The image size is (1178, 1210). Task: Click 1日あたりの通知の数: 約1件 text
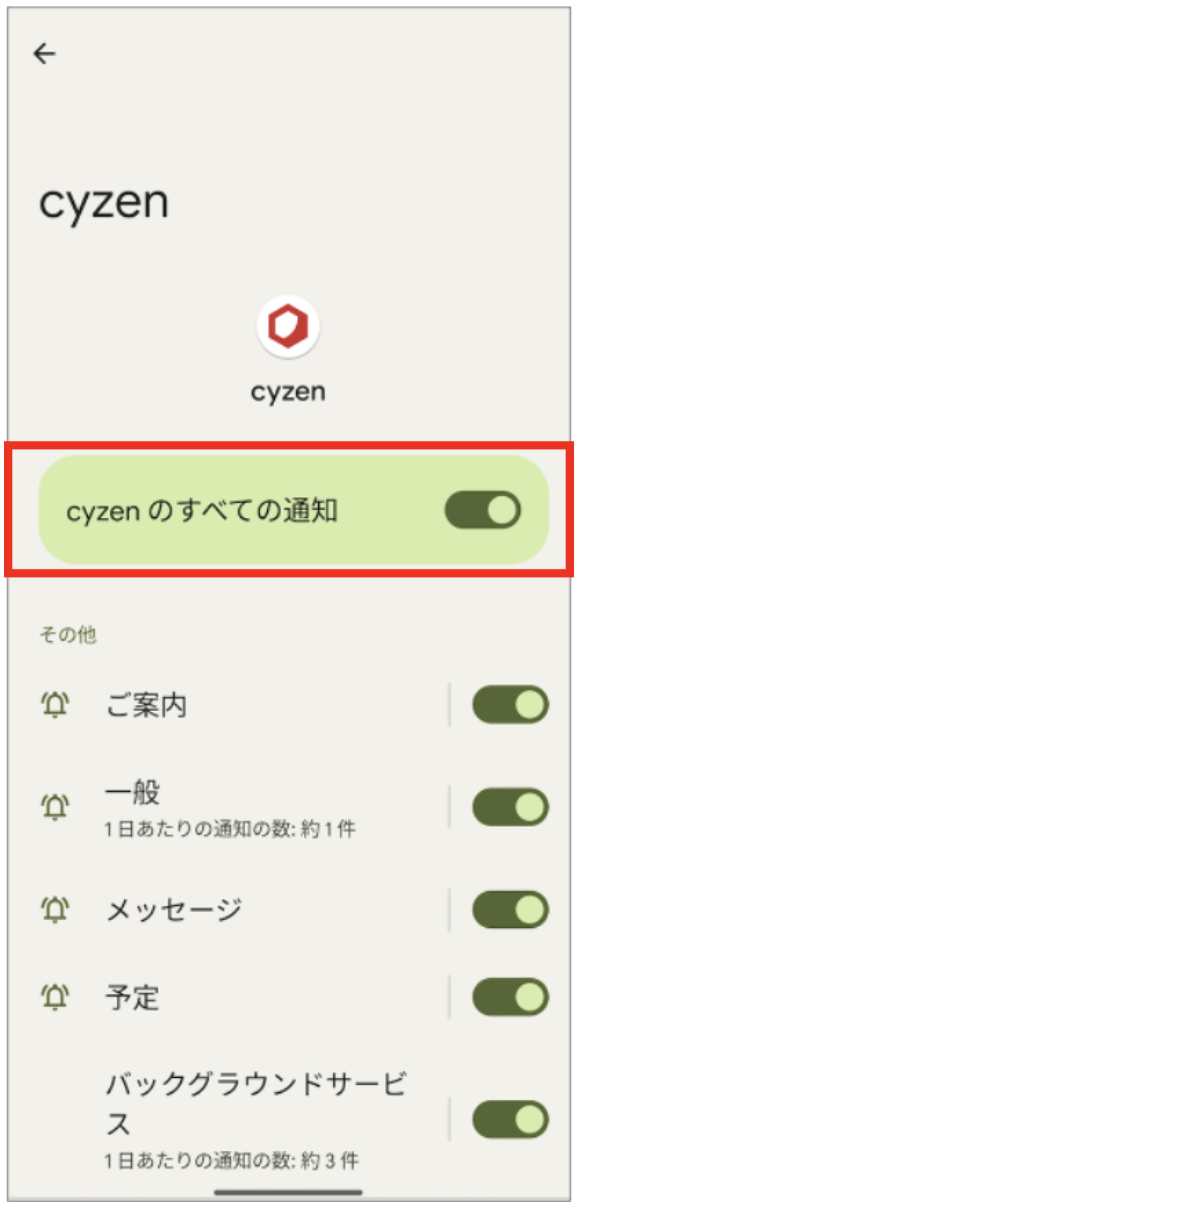pyautogui.click(x=230, y=829)
